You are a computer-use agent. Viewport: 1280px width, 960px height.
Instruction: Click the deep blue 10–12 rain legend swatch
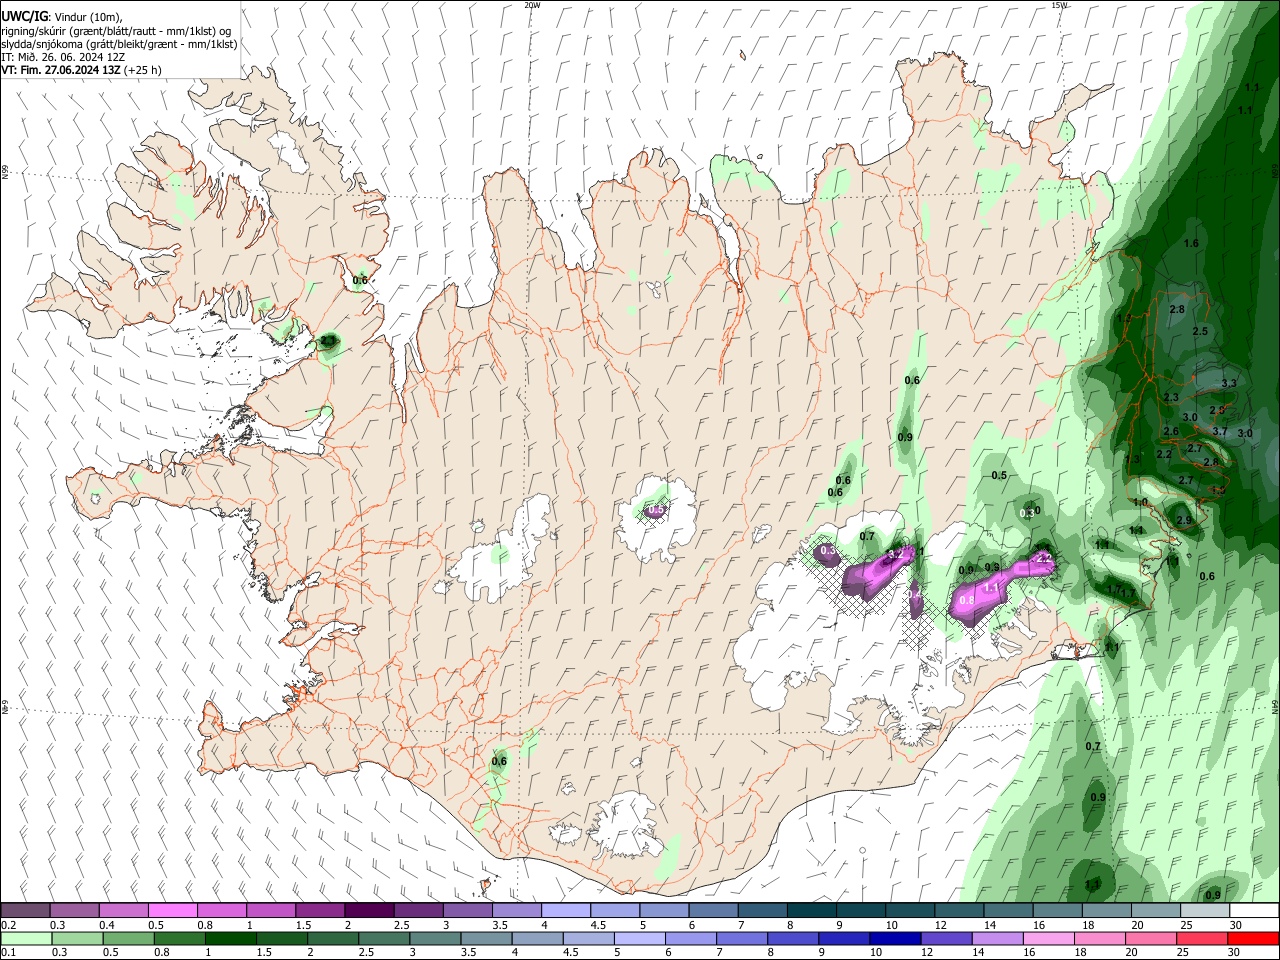893,939
